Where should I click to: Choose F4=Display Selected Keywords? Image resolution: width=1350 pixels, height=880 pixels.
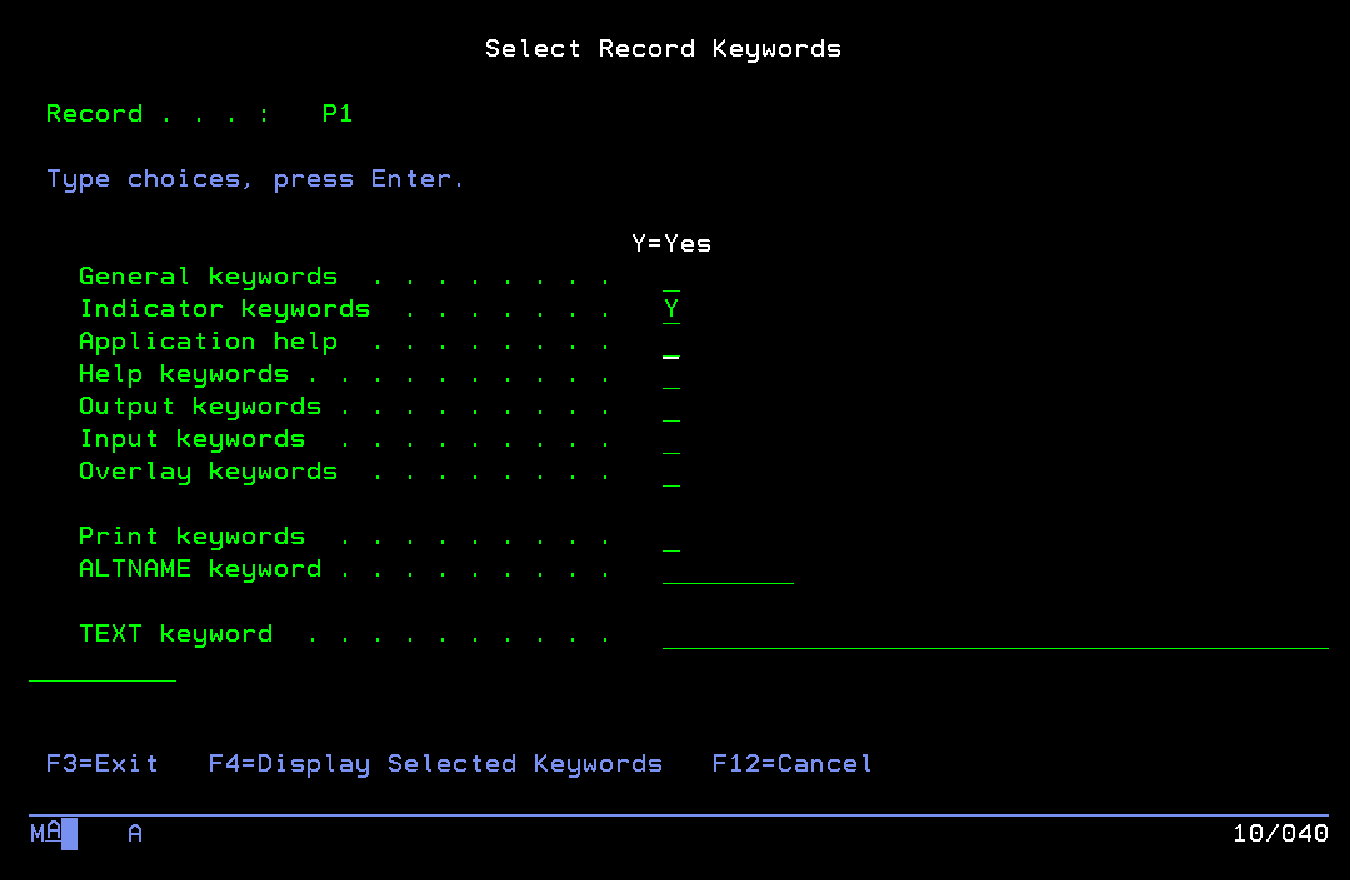pos(435,764)
